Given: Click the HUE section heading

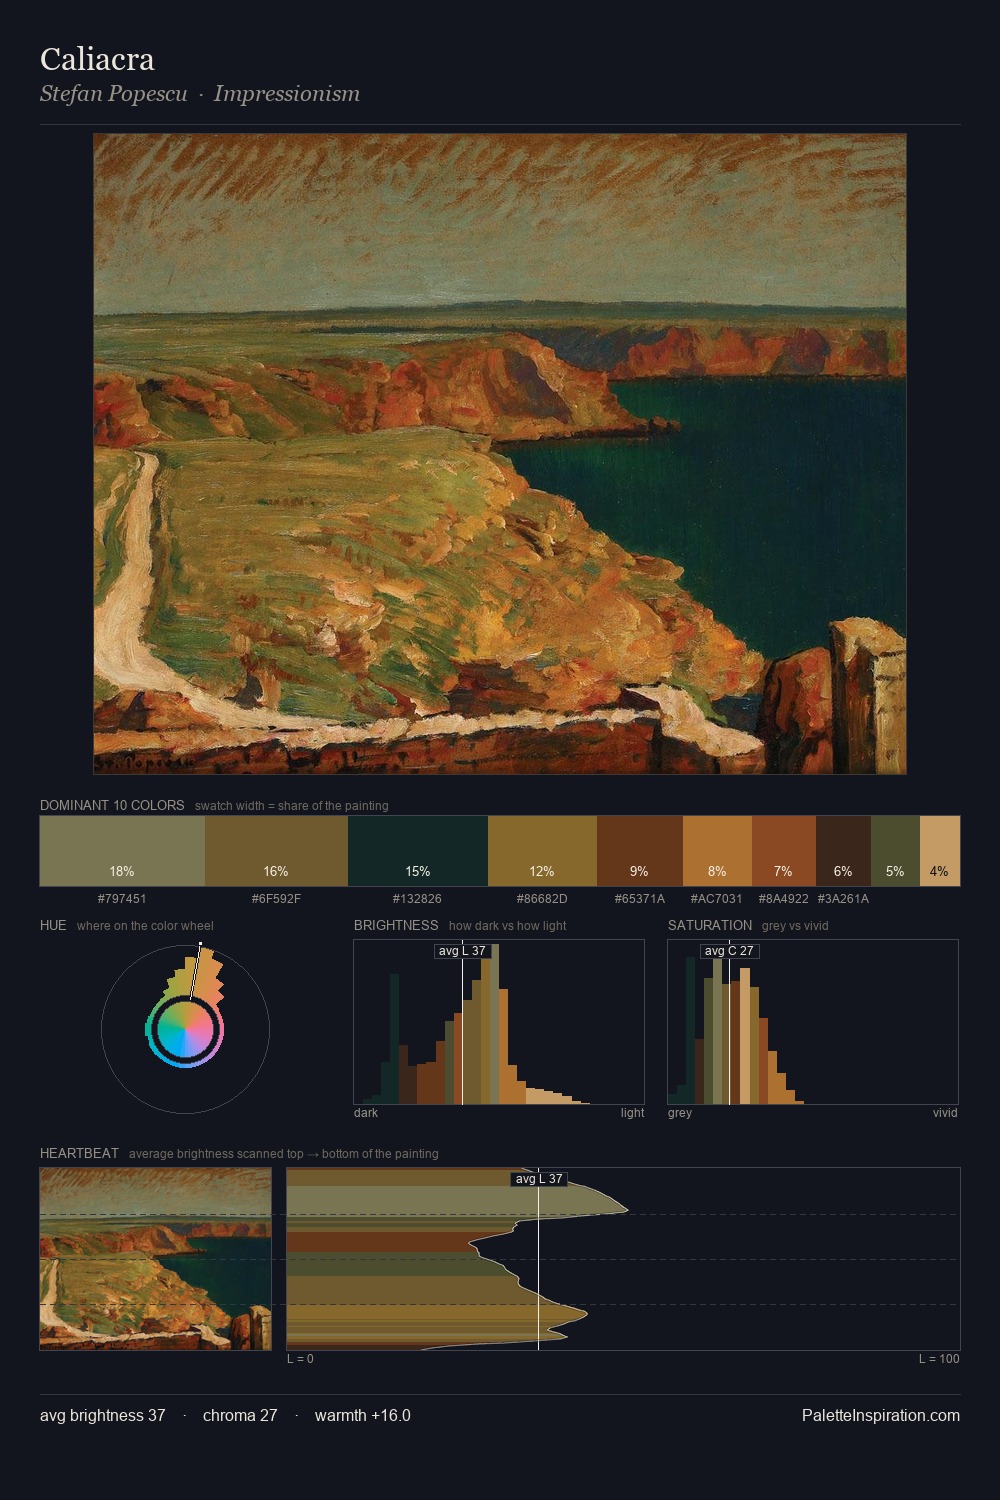Looking at the screenshot, I should point(53,925).
